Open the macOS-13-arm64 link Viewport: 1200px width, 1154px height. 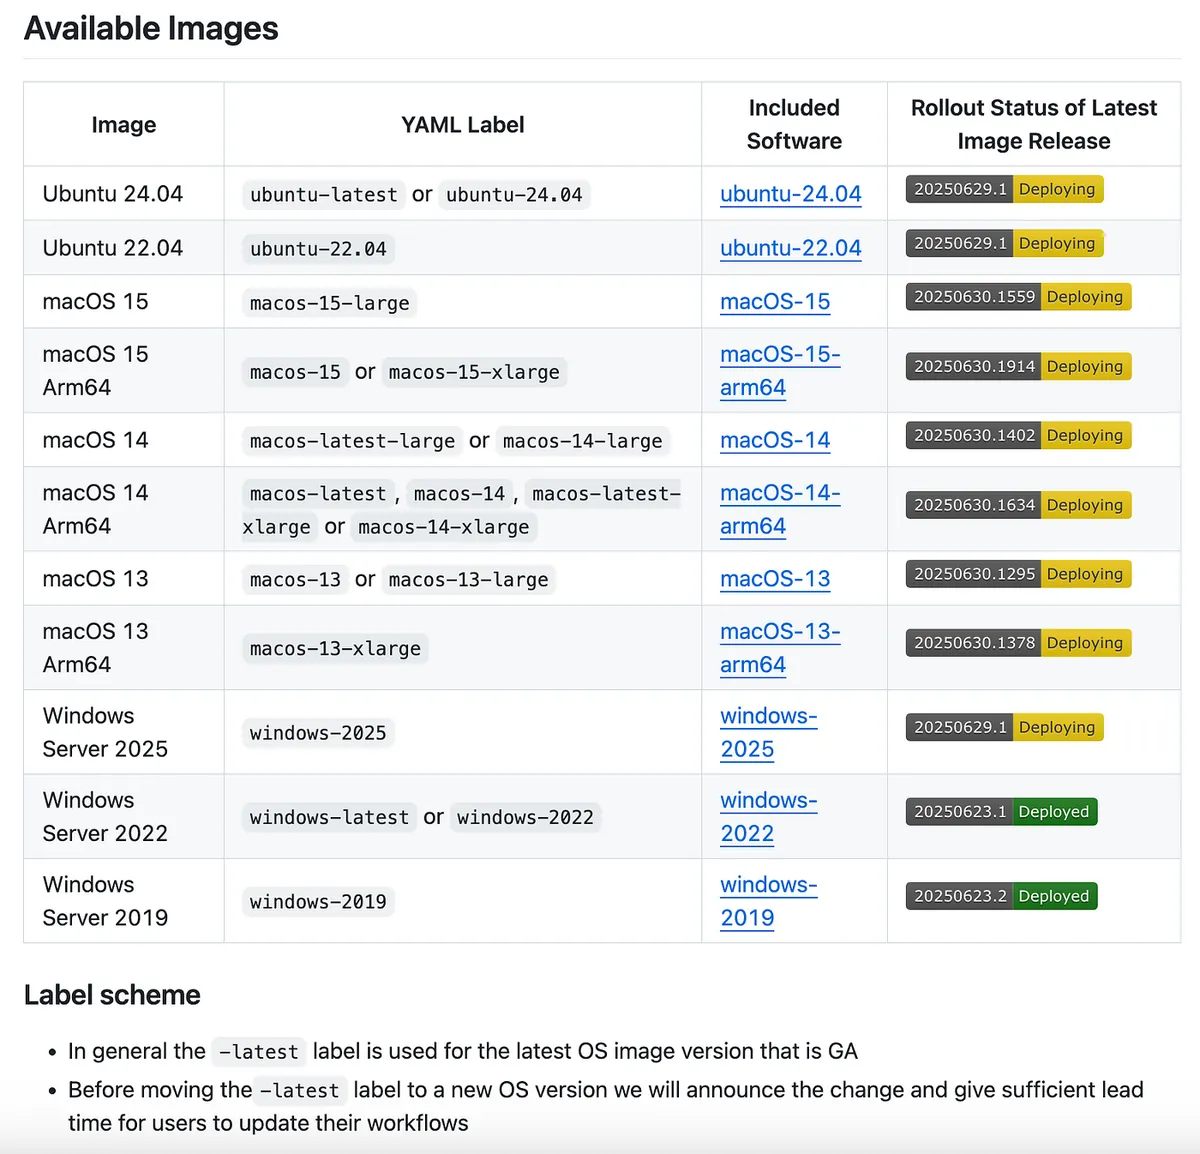[x=779, y=648]
